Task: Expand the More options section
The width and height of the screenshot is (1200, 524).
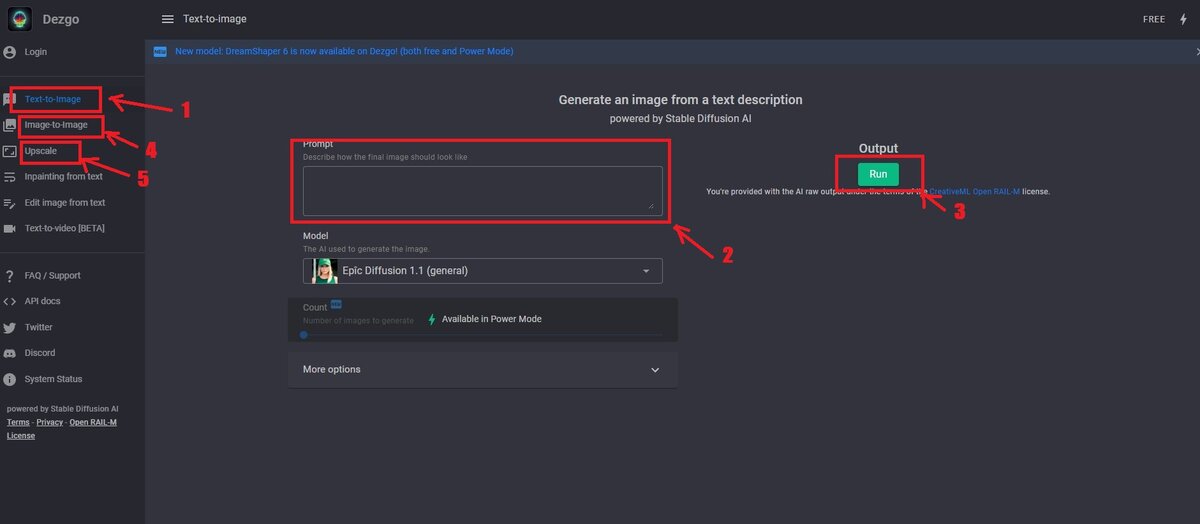Action: [x=483, y=370]
